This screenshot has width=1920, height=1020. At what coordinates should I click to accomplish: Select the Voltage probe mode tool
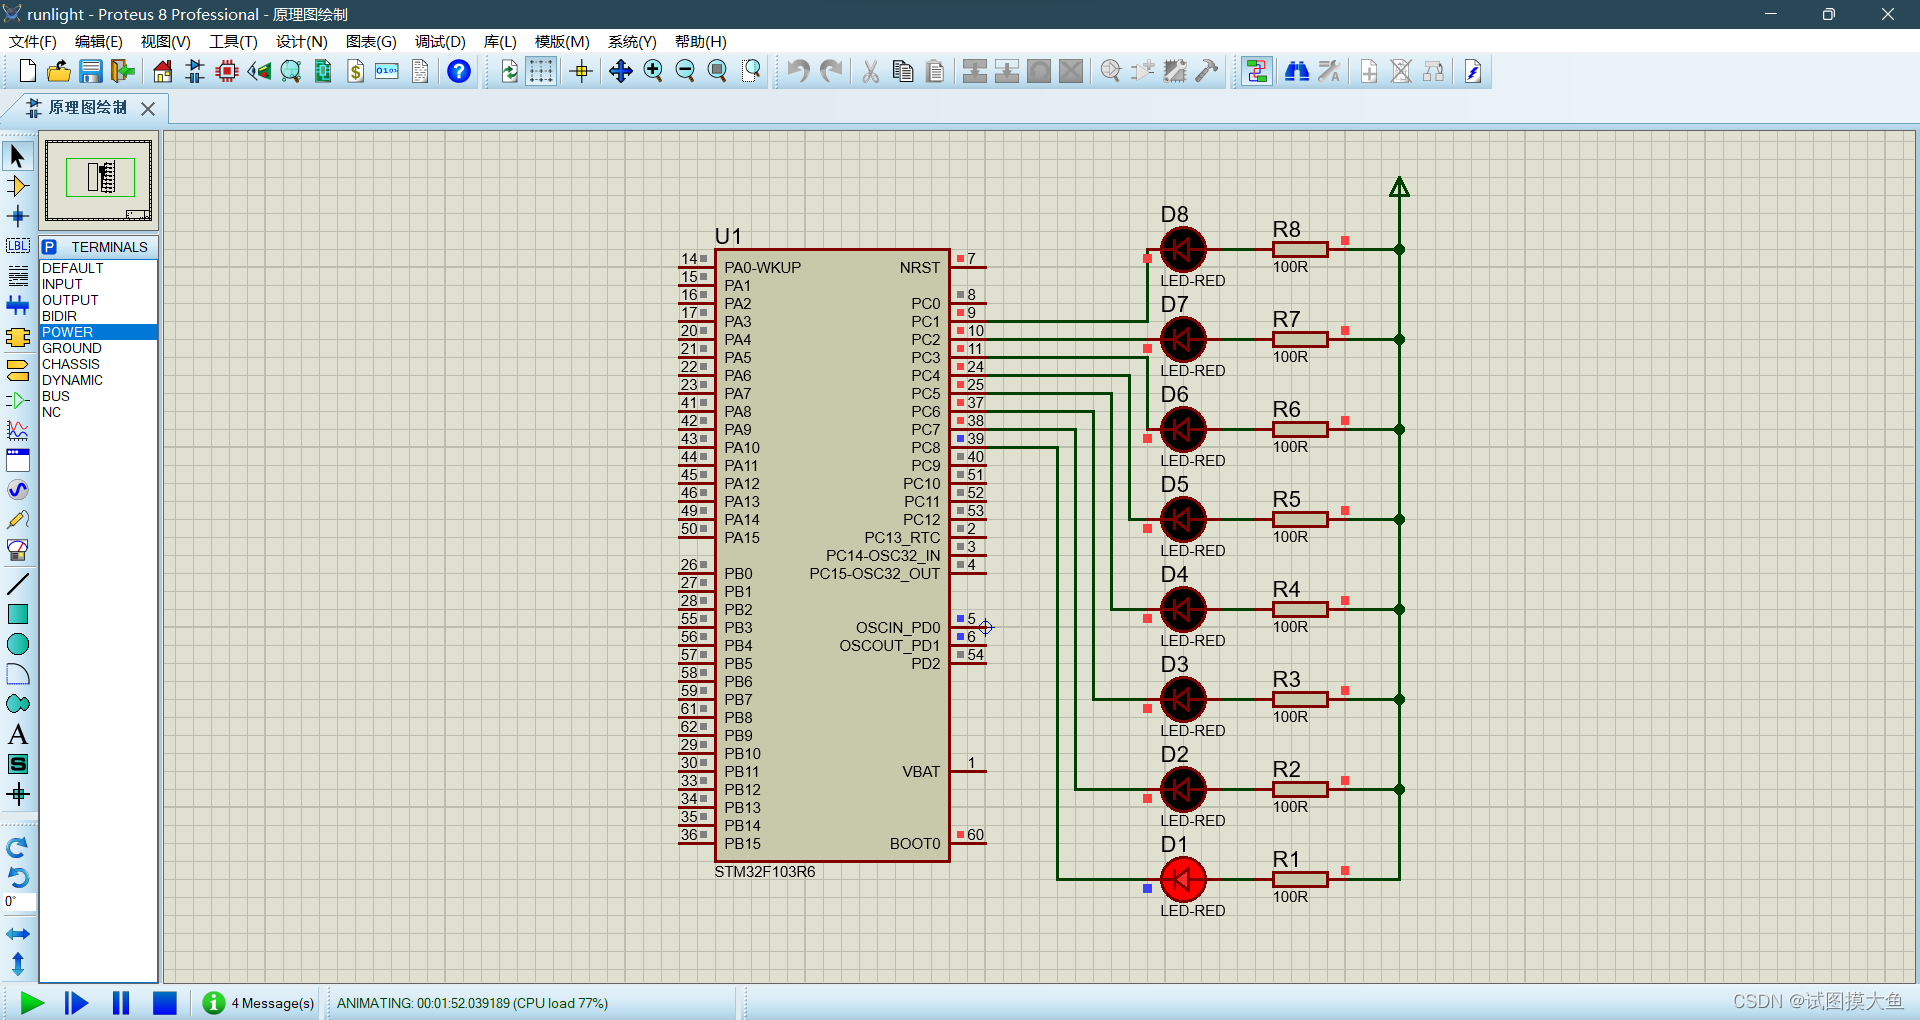[16, 519]
